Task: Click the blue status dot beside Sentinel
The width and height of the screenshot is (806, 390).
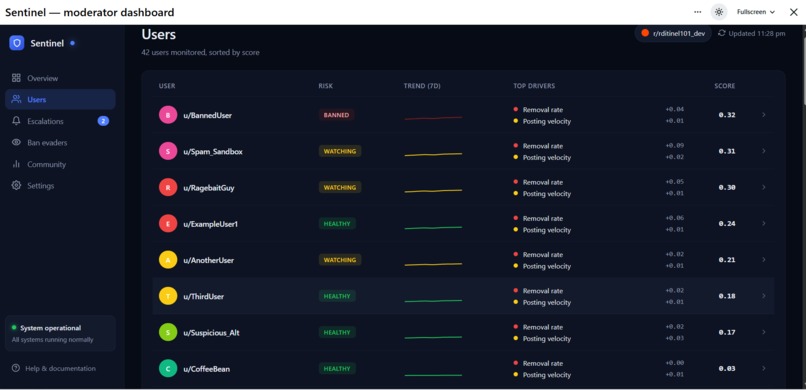Action: coord(72,43)
